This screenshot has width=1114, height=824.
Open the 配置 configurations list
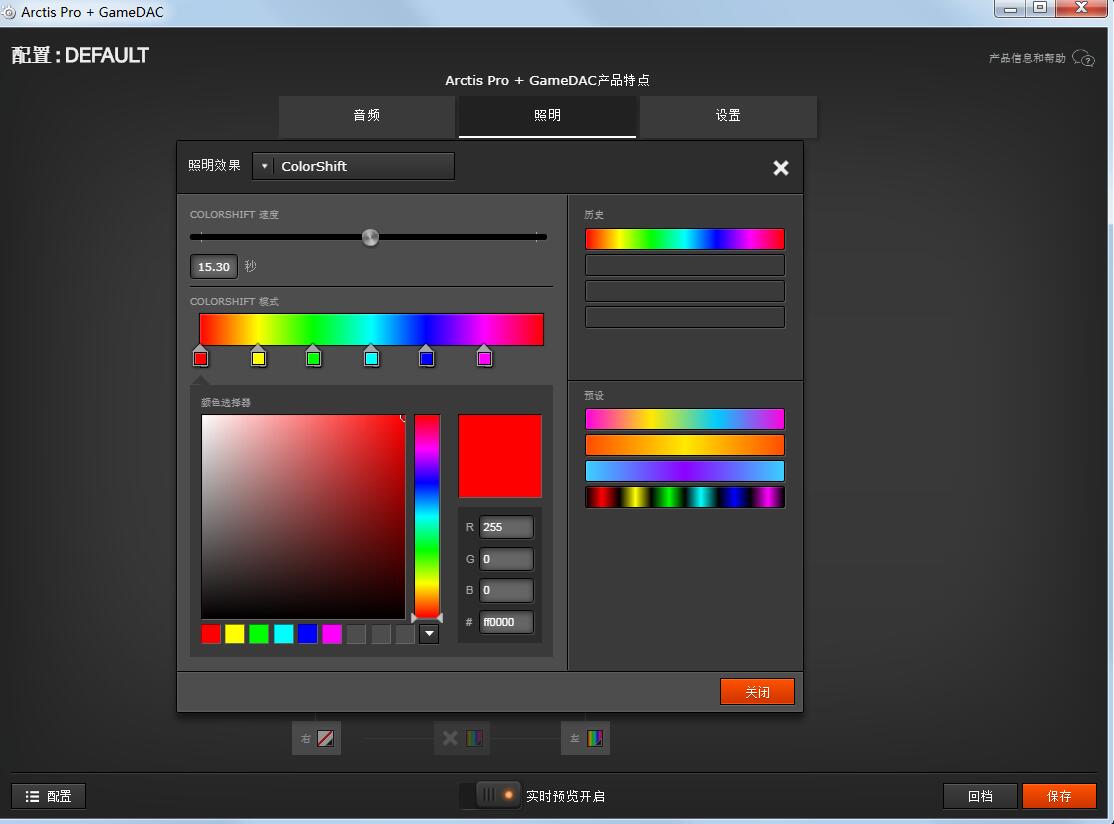tap(48, 796)
